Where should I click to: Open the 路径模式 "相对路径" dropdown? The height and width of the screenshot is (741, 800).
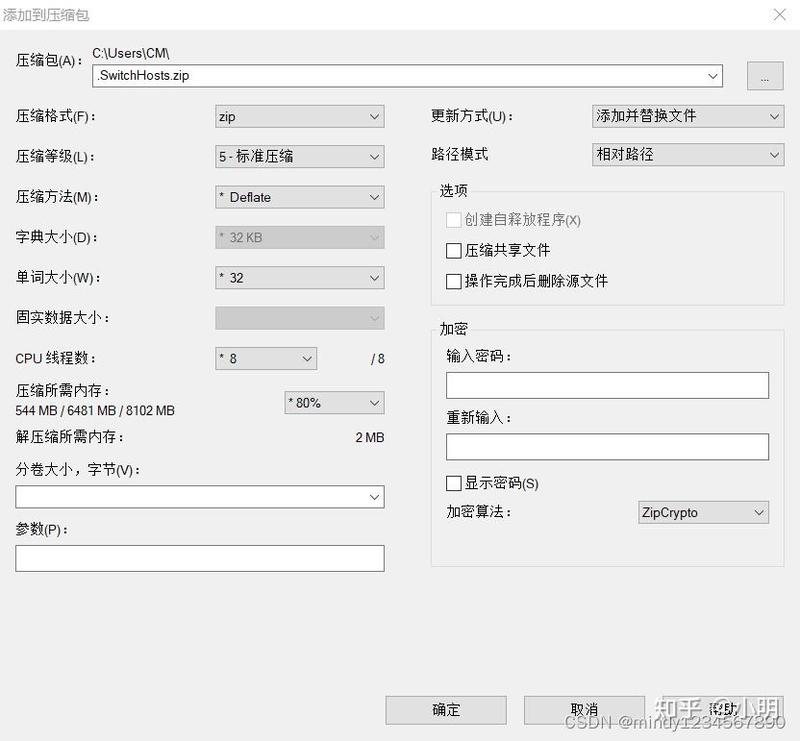tap(688, 155)
